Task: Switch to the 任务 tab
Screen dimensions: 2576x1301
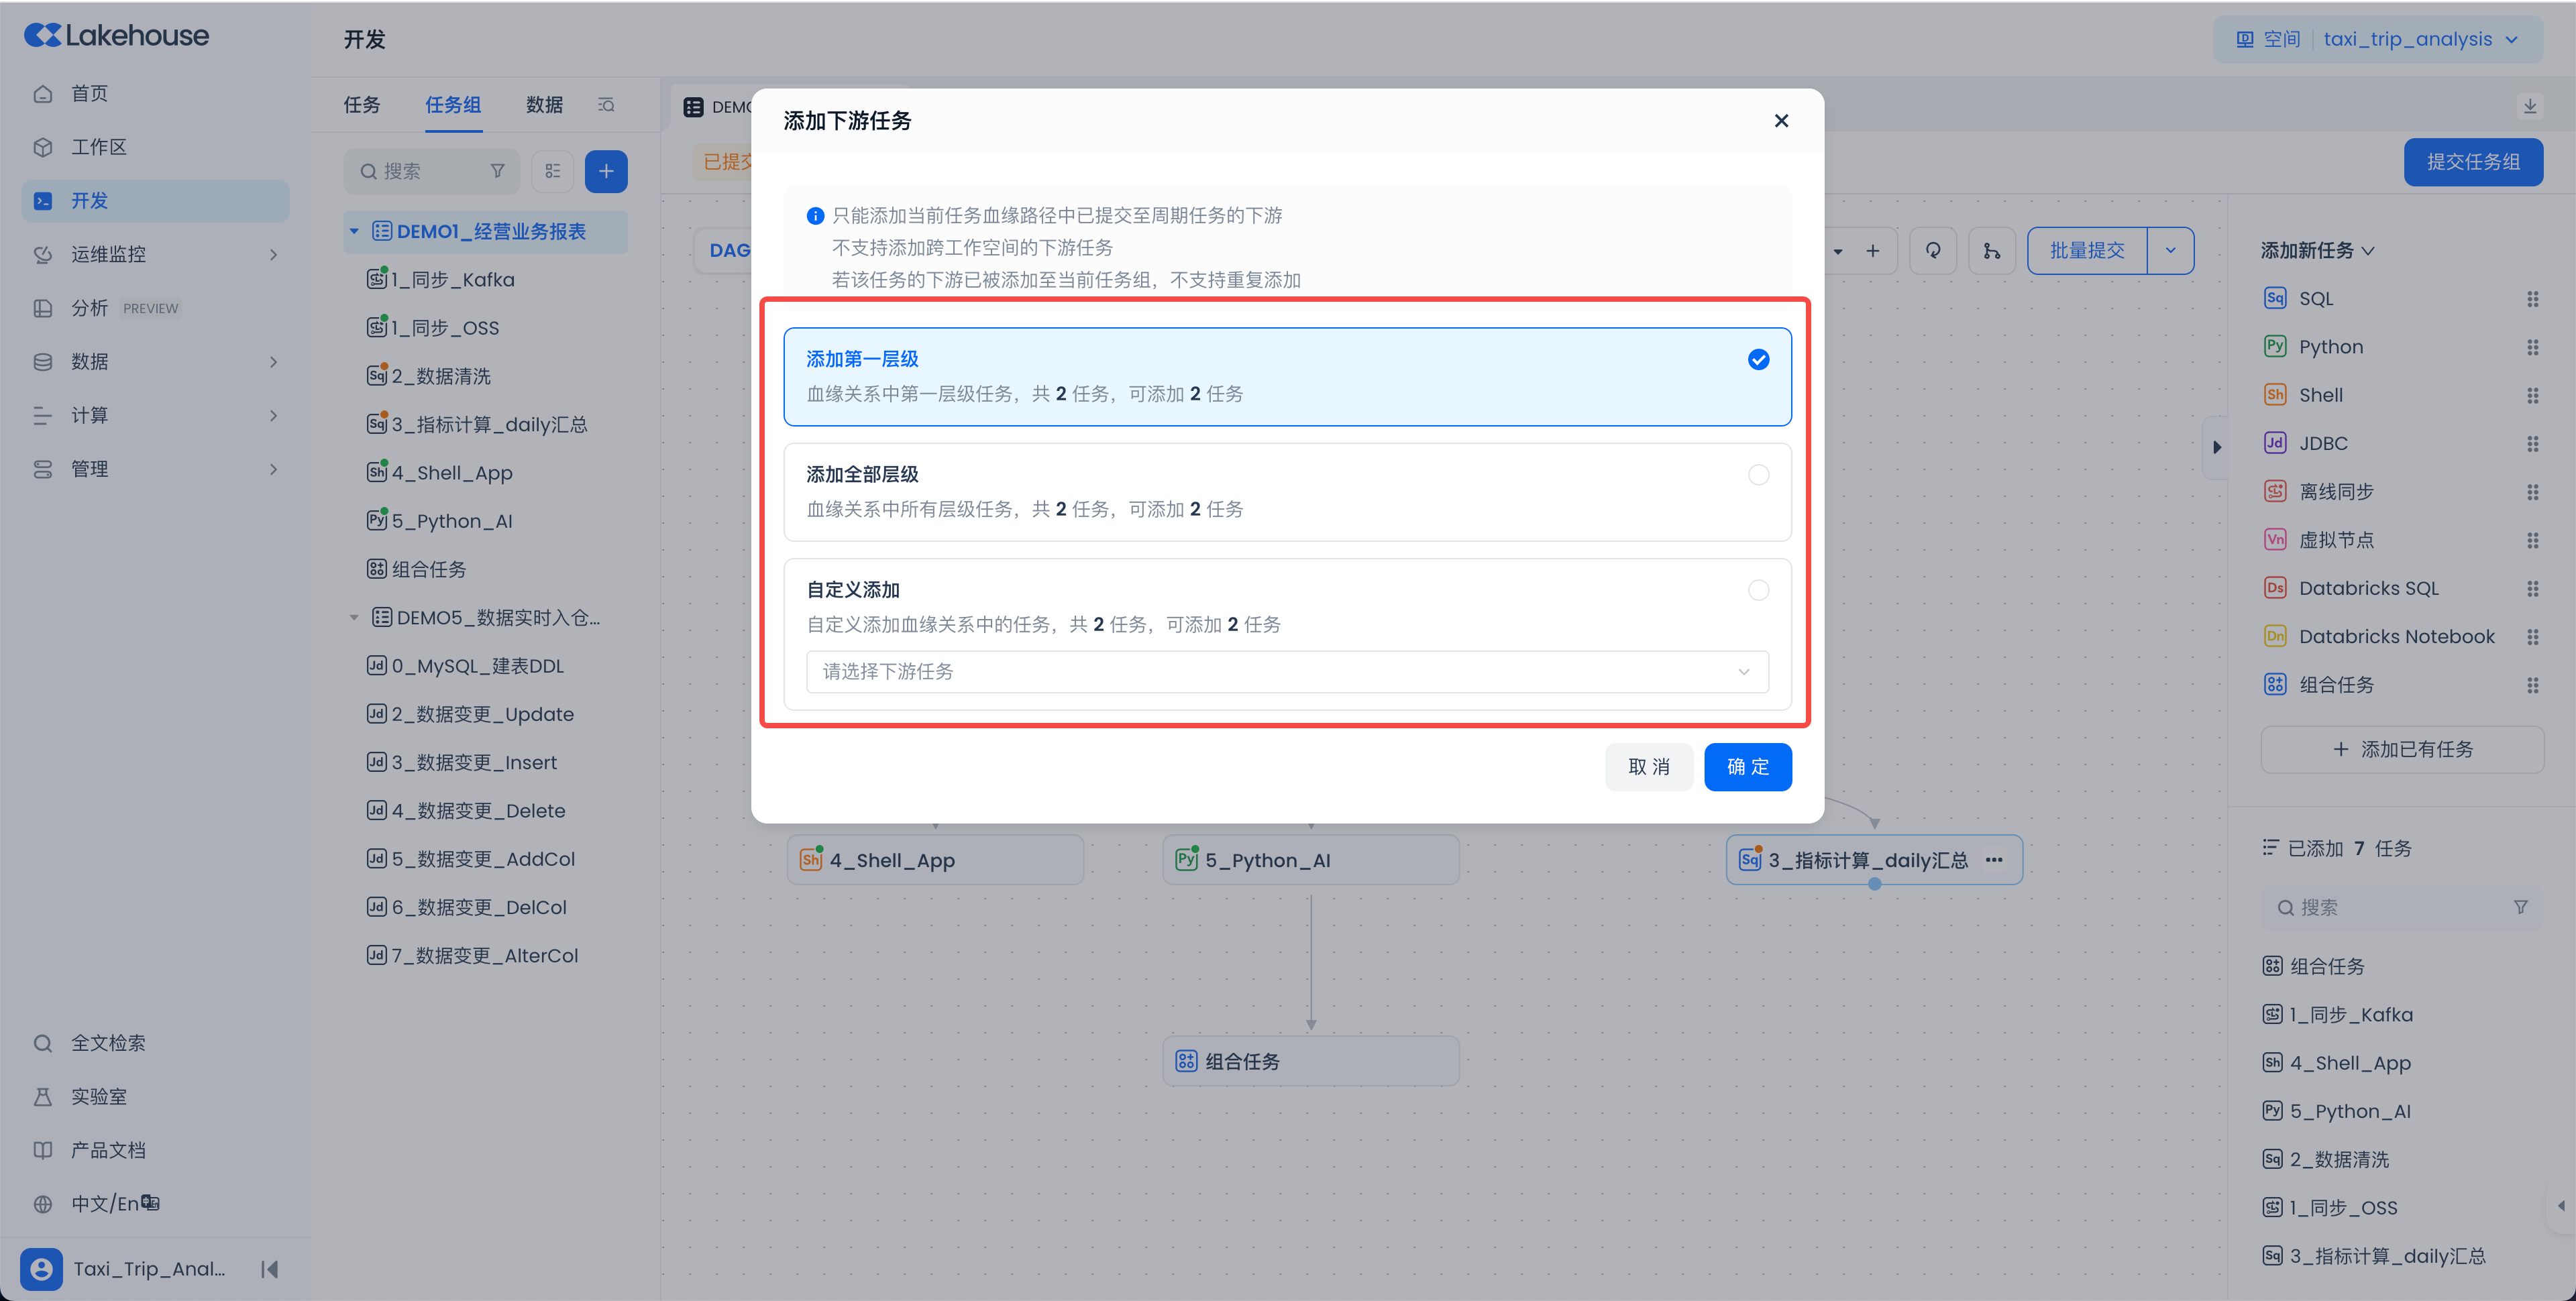Action: coord(361,105)
